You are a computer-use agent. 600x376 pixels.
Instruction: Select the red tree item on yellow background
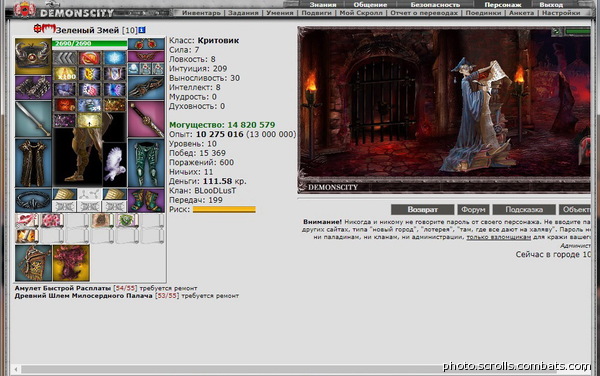(71, 263)
